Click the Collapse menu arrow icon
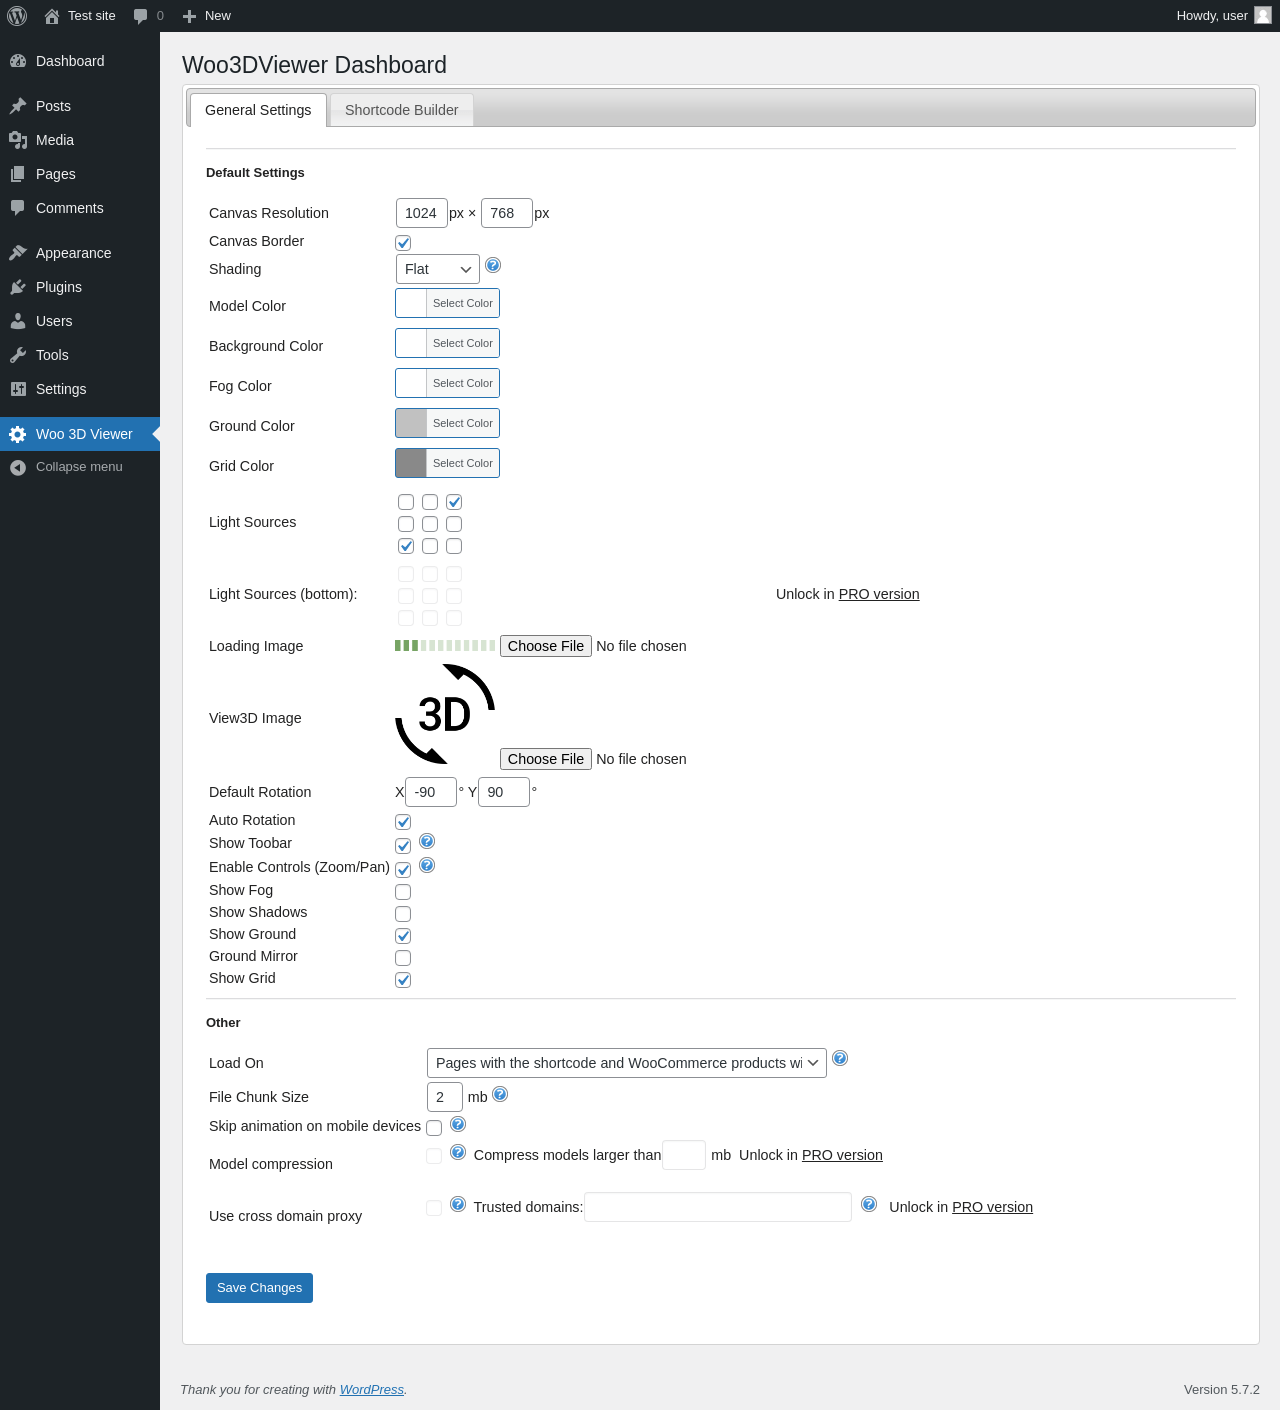The image size is (1280, 1410). 18,467
